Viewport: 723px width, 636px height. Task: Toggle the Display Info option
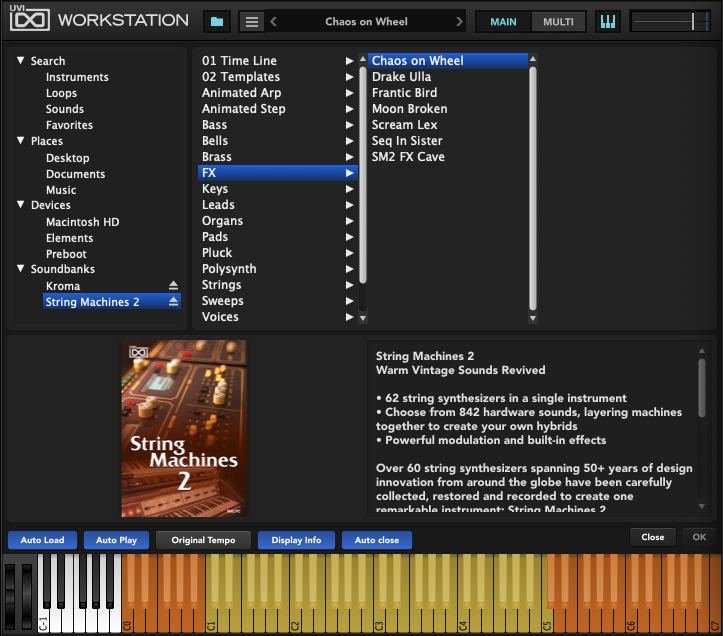(296, 540)
